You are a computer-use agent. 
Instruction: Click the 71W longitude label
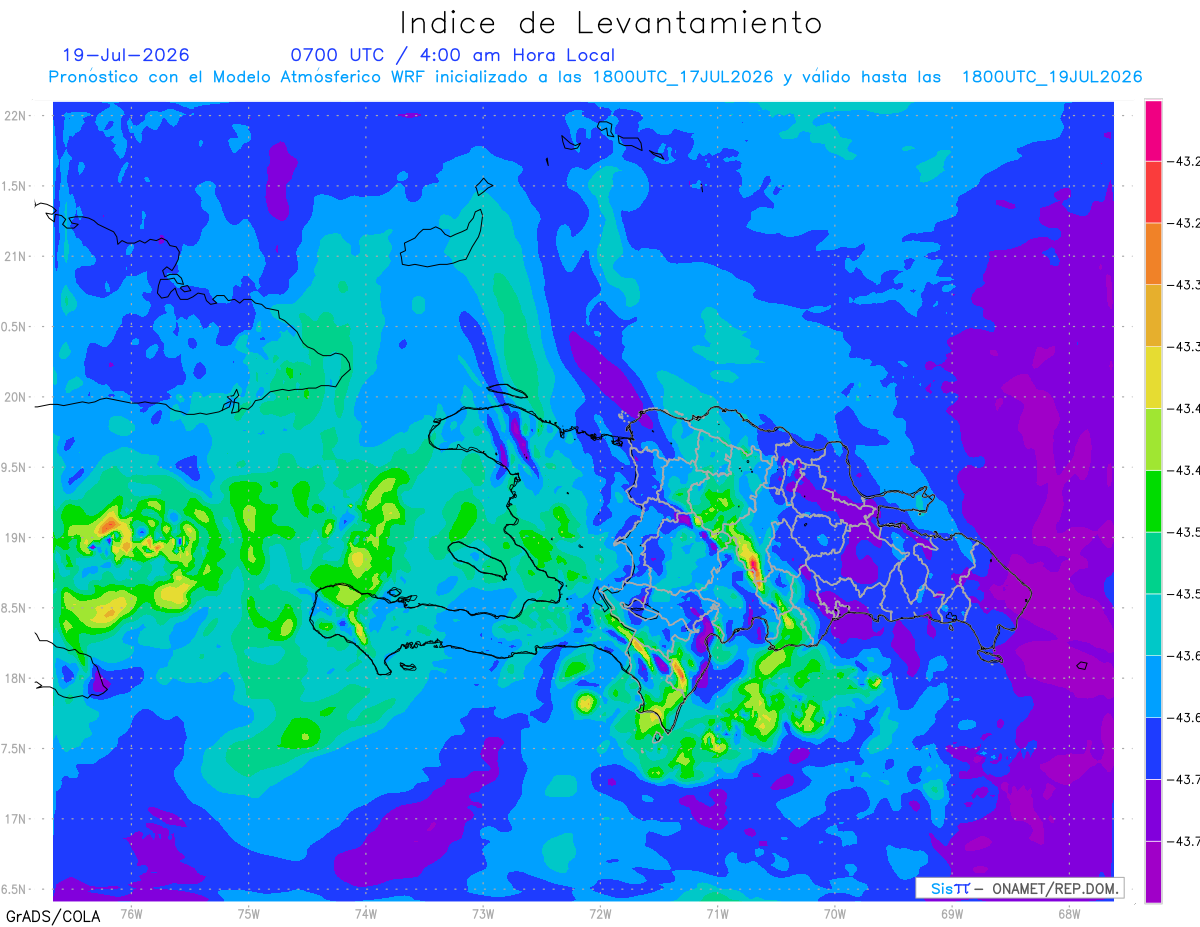coord(717,913)
